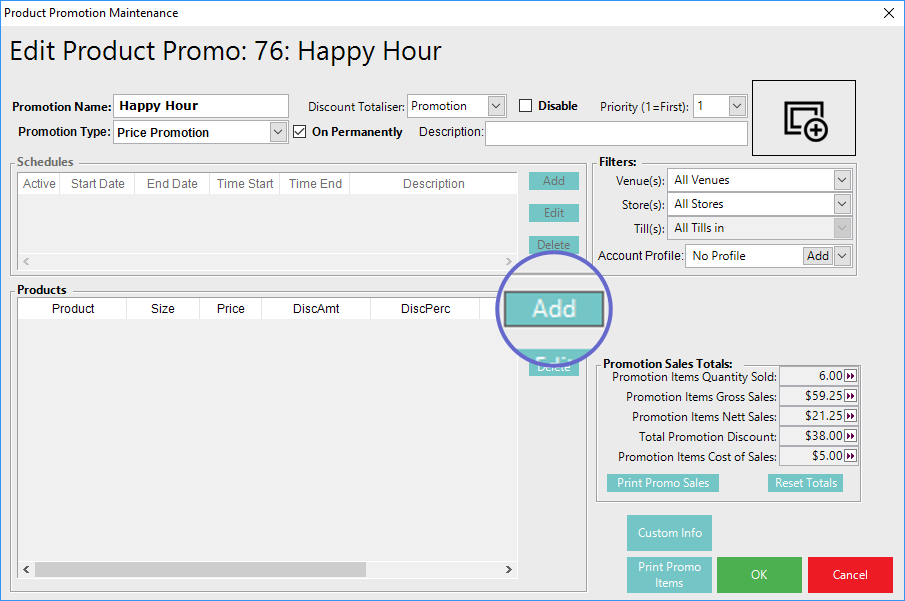This screenshot has height=601, width=905.
Task: Click arrow icon beside Promotion Items Cost of Sales
Action: tap(851, 456)
